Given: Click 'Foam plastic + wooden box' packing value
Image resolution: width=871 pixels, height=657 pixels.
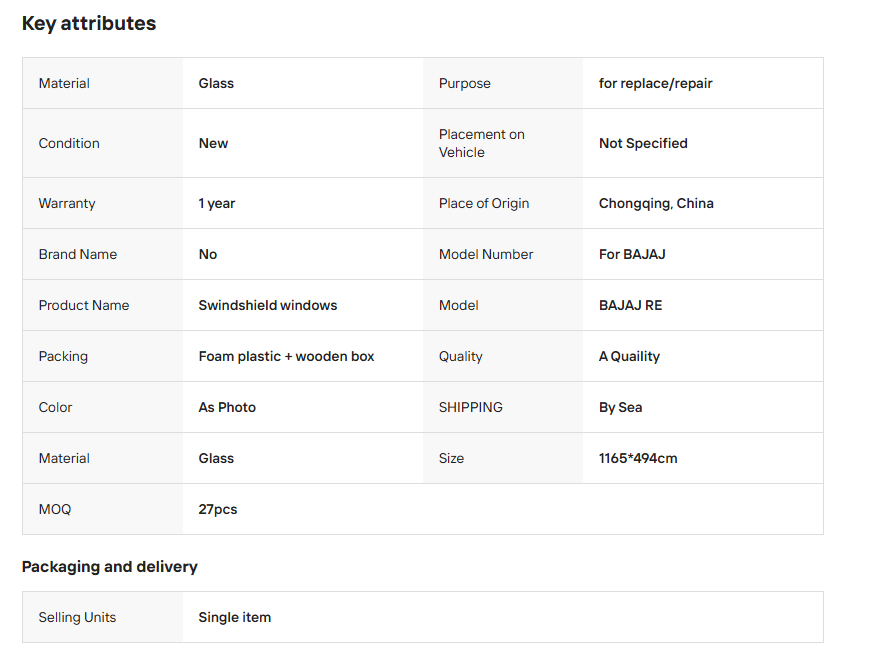Looking at the screenshot, I should (x=286, y=356).
